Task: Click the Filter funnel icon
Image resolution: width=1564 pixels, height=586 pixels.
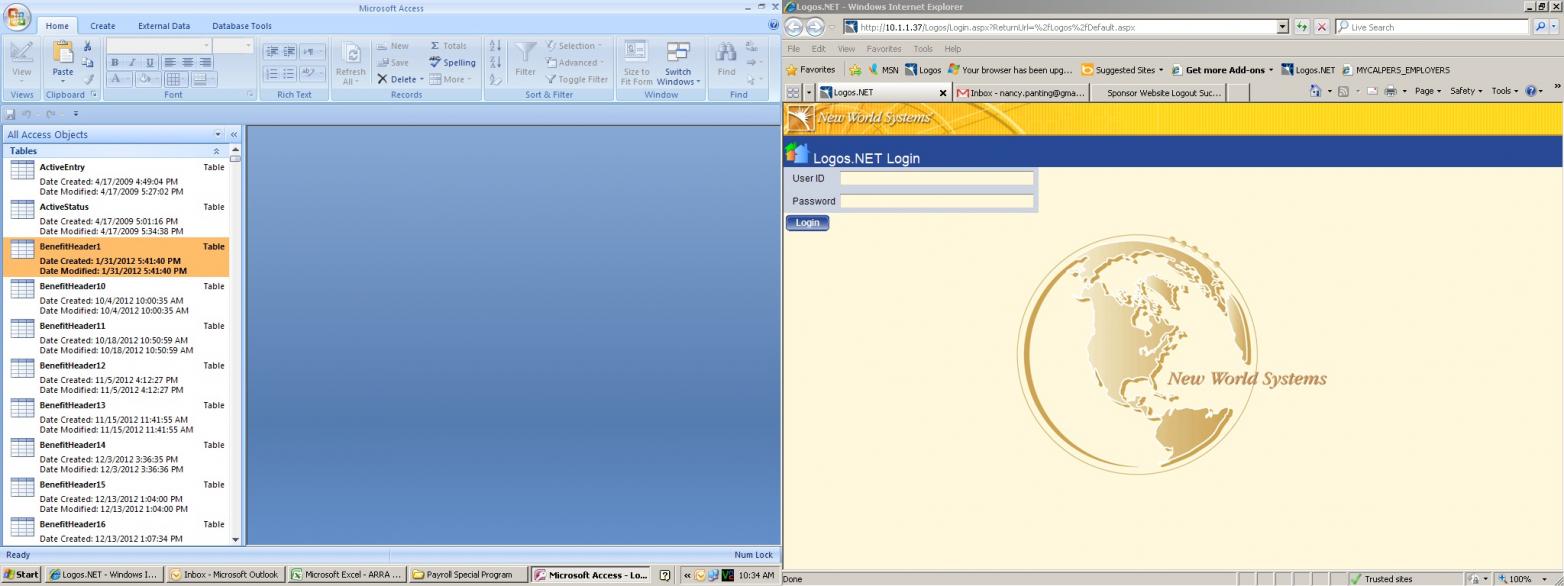Action: click(525, 53)
